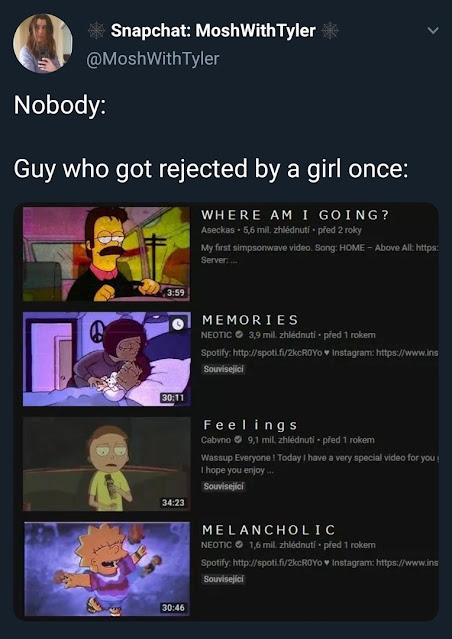The image size is (452, 639).
Task: Open the tweet options chevron menu
Action: 434,31
